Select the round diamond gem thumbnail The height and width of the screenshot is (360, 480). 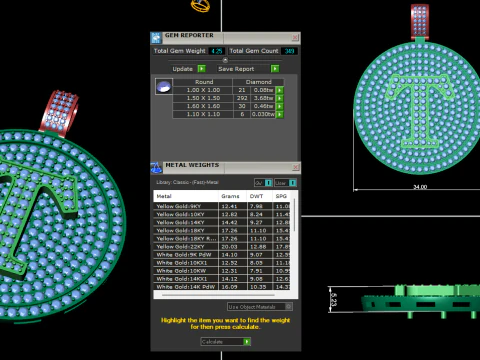(164, 87)
